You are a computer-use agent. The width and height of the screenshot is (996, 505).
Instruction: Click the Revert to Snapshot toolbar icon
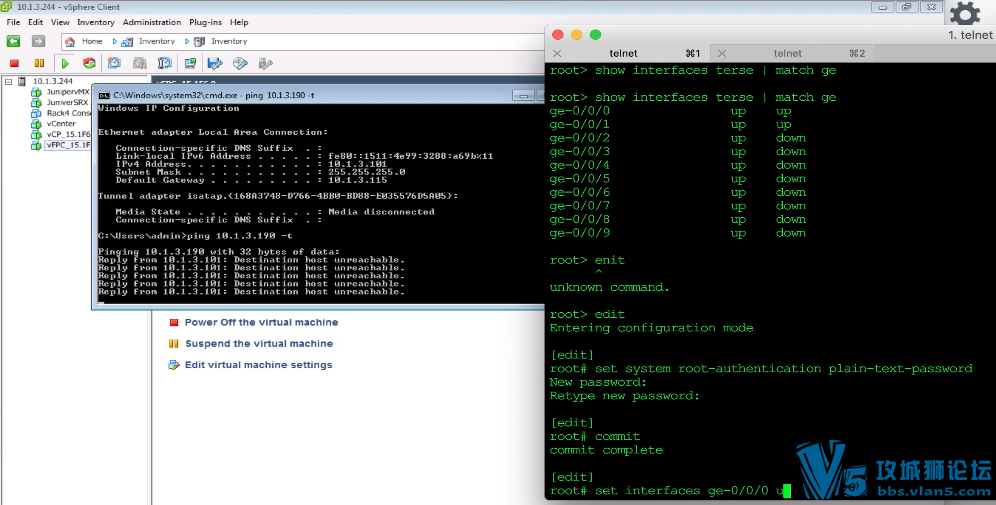point(140,63)
